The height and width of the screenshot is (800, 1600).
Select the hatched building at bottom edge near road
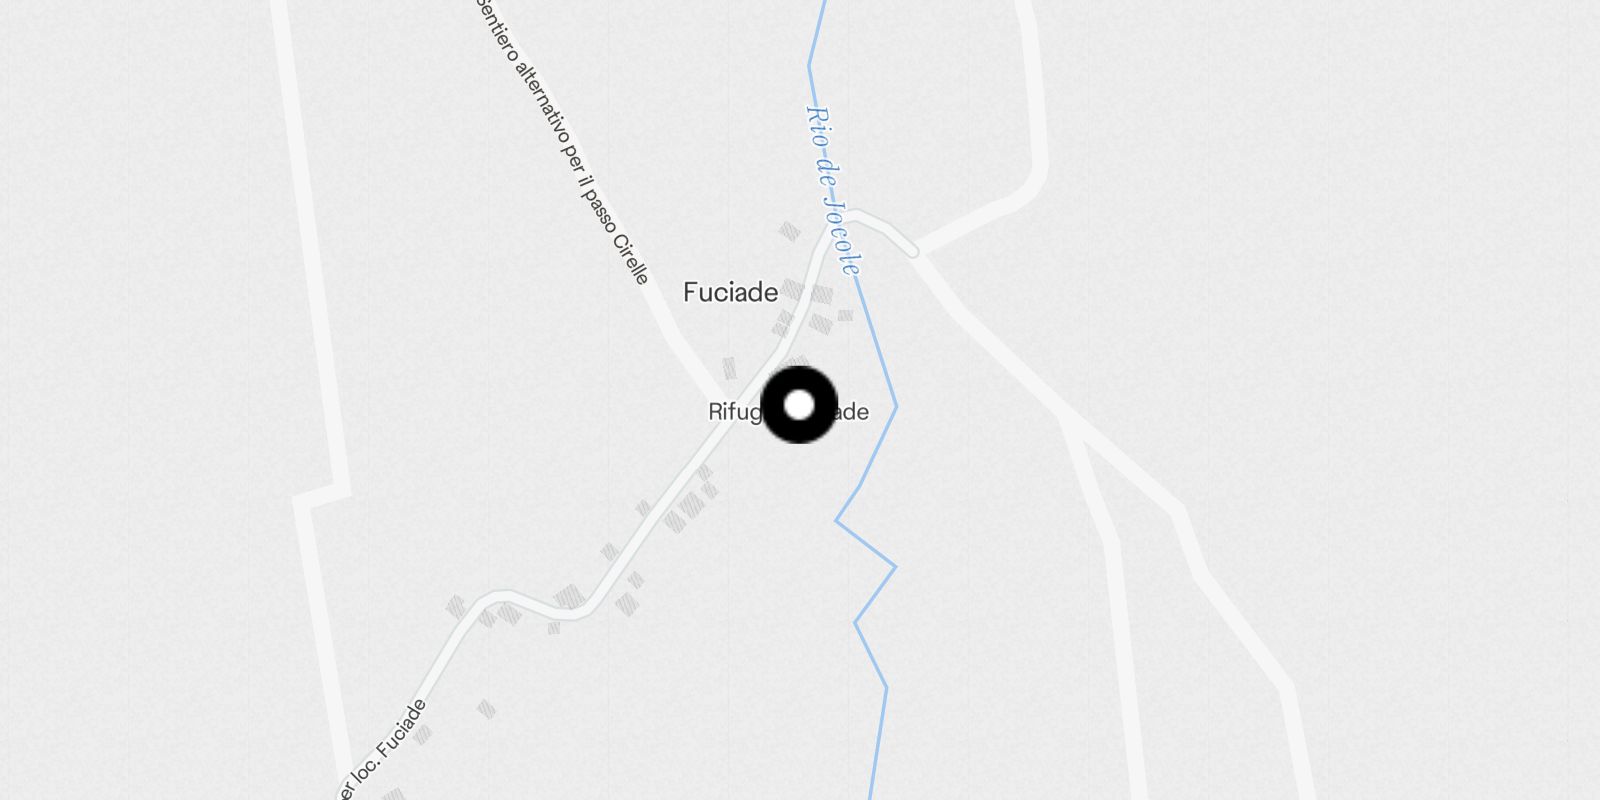(393, 795)
